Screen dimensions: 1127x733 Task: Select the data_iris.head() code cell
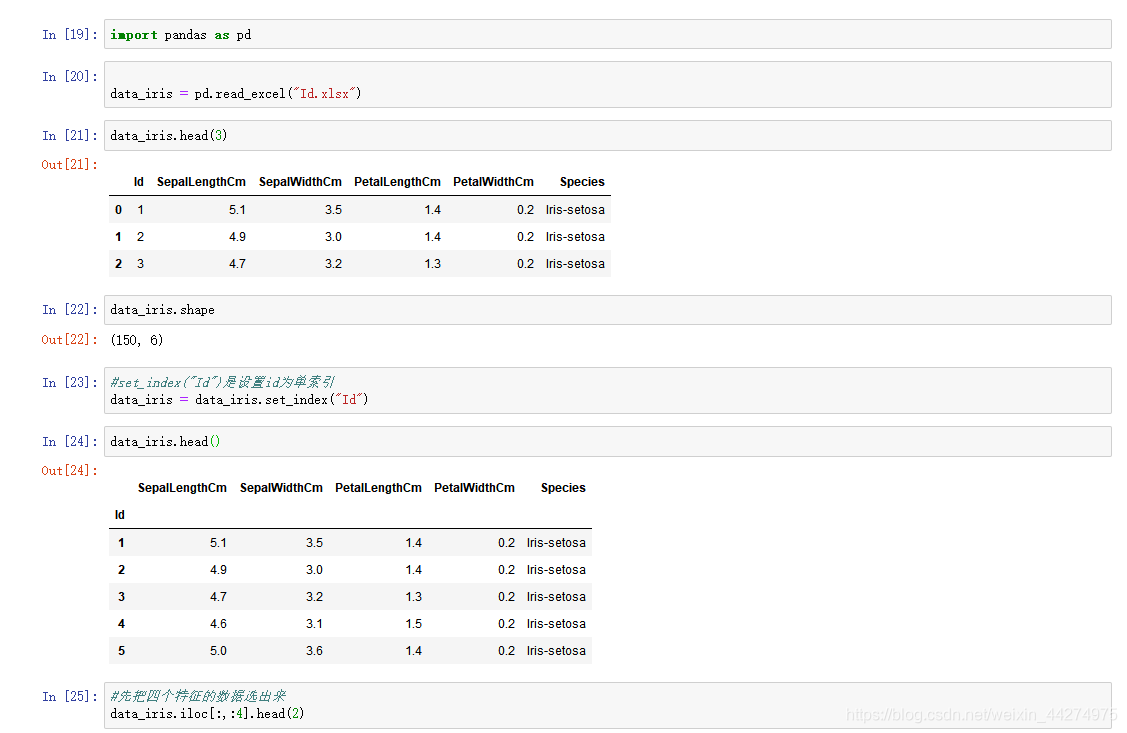point(607,441)
